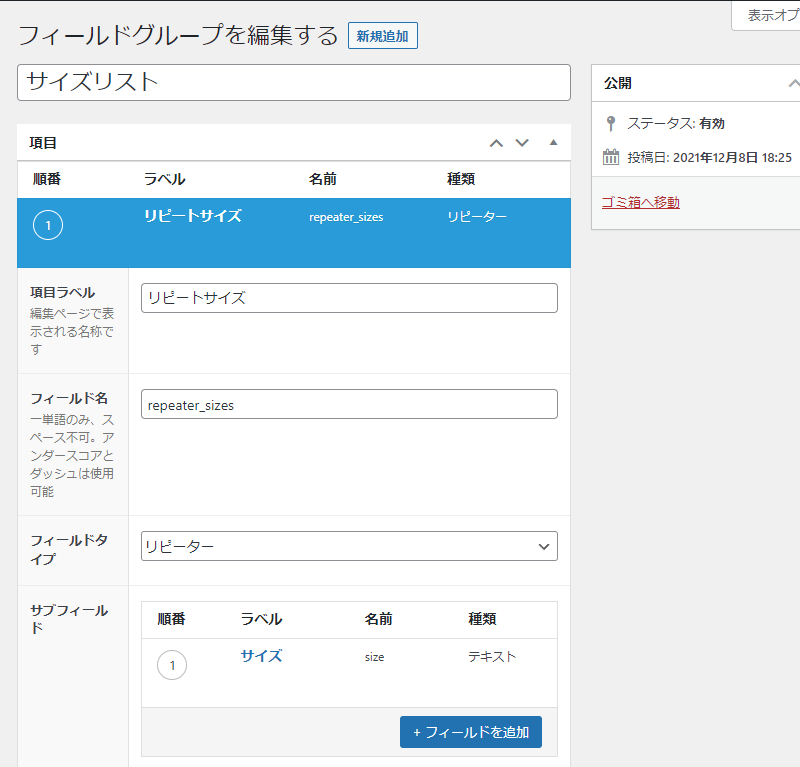Click ゴミ箱へ移動 link
800x767 pixels.
click(x=641, y=203)
